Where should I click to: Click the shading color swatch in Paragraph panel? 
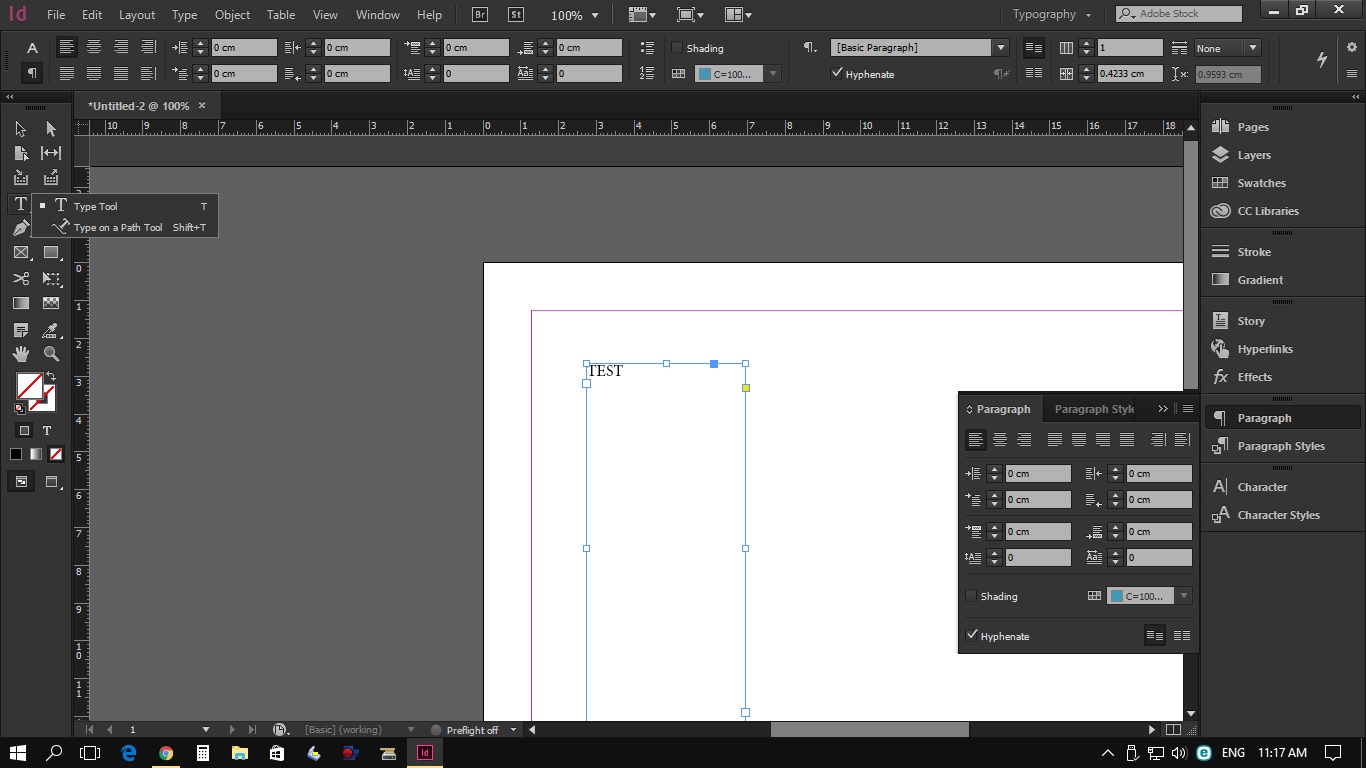pyautogui.click(x=1140, y=596)
